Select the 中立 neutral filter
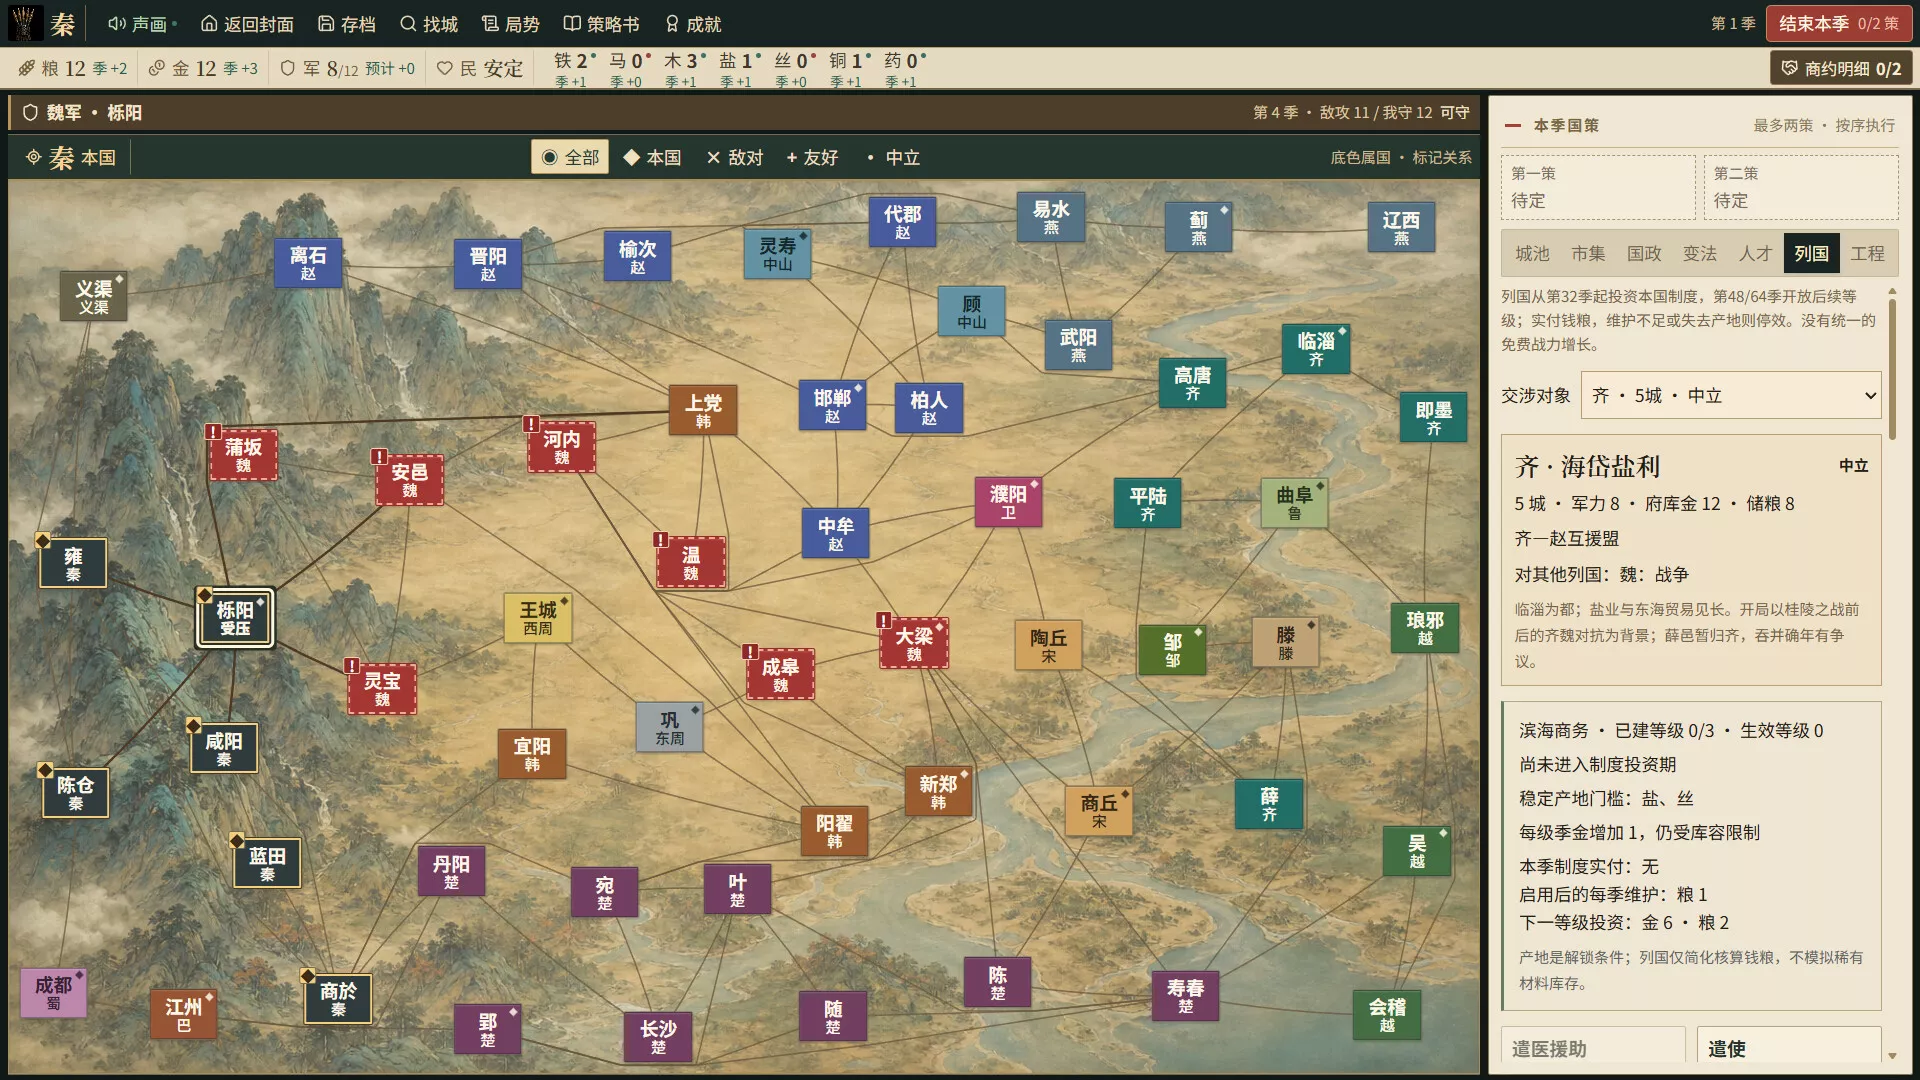The height and width of the screenshot is (1080, 1920). tap(893, 157)
